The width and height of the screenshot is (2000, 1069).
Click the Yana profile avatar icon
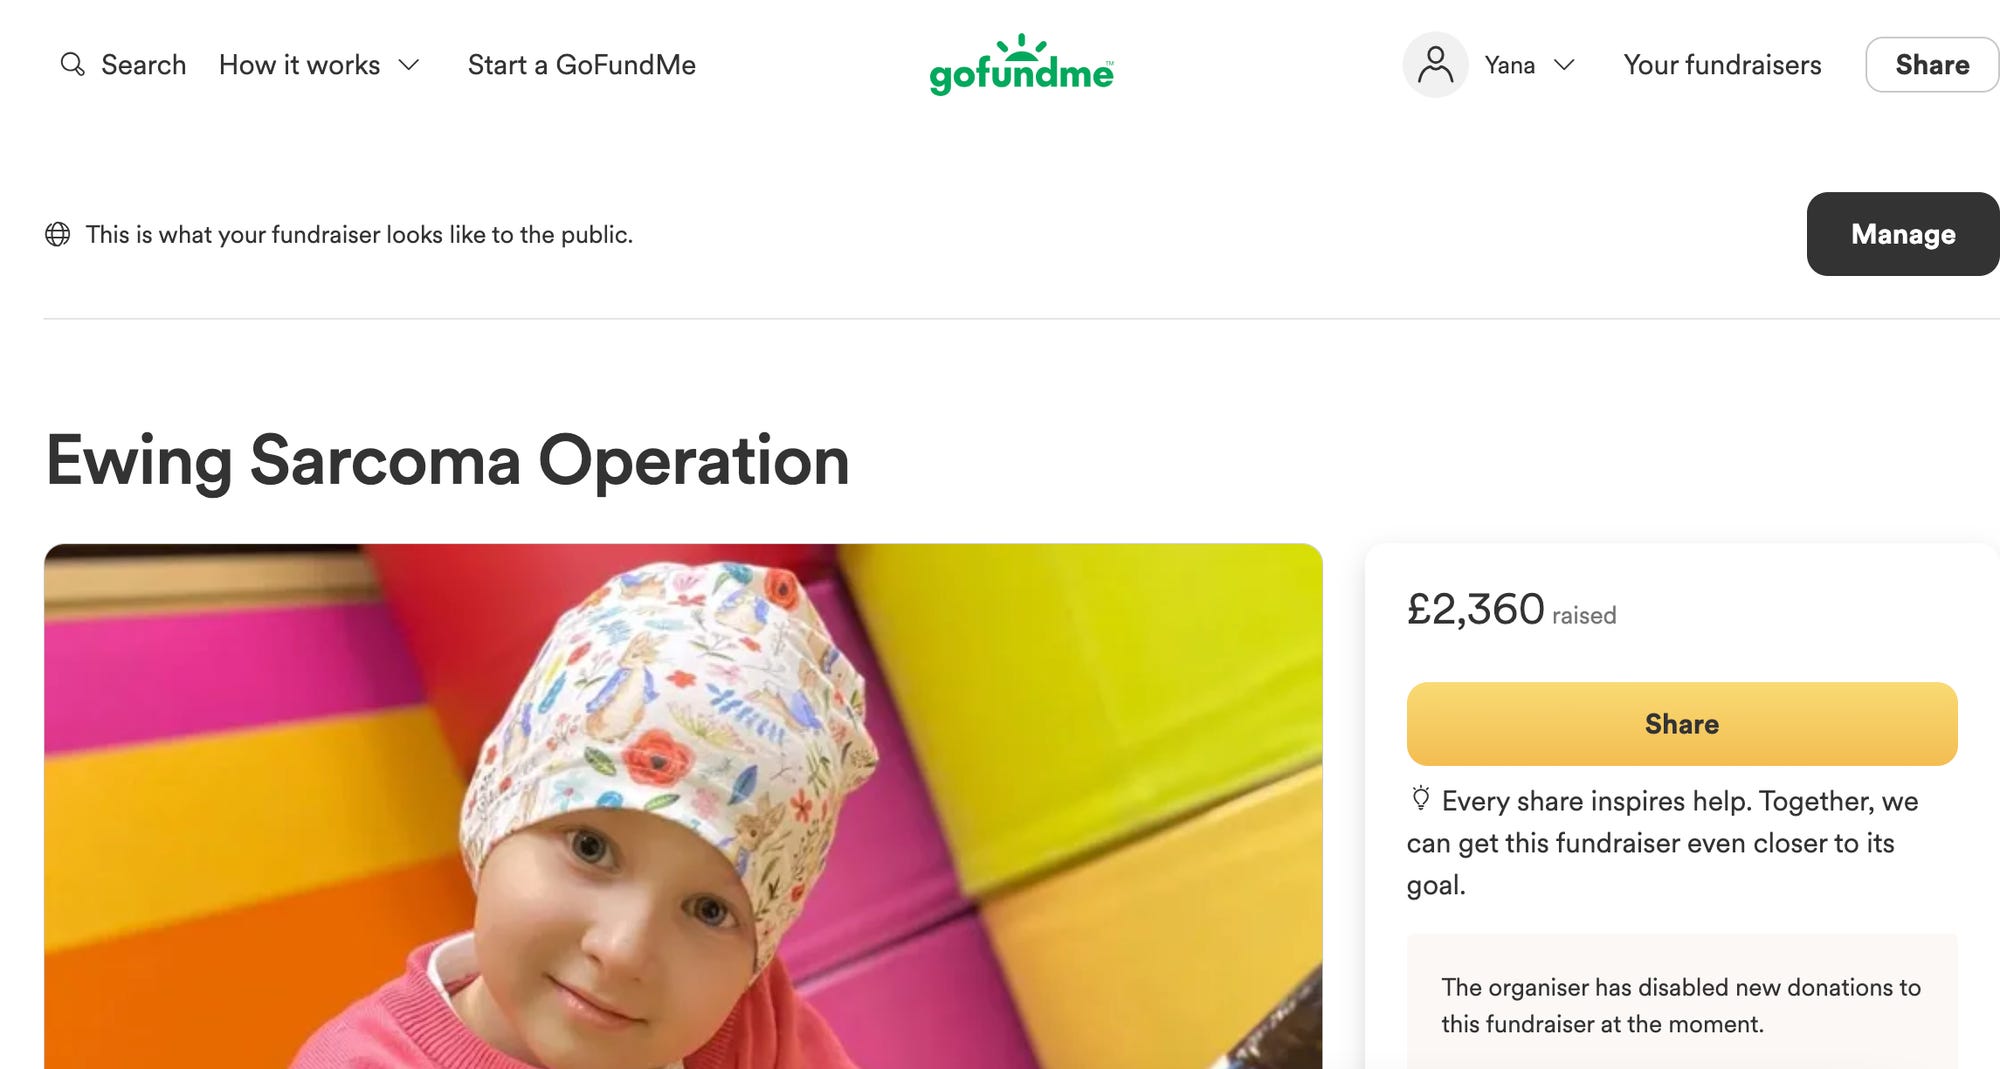click(x=1435, y=65)
